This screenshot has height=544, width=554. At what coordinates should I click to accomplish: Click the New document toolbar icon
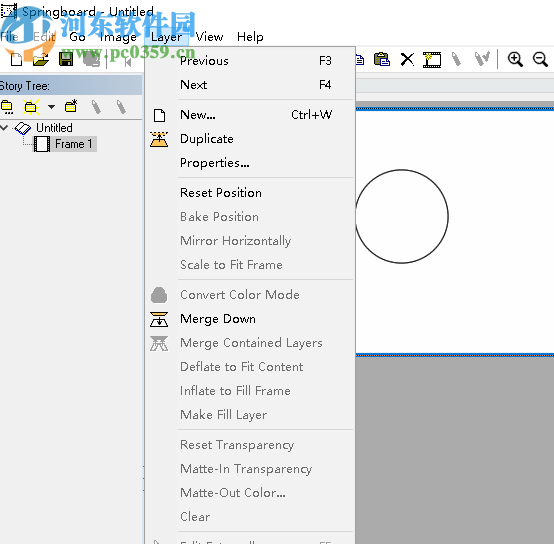coord(16,59)
